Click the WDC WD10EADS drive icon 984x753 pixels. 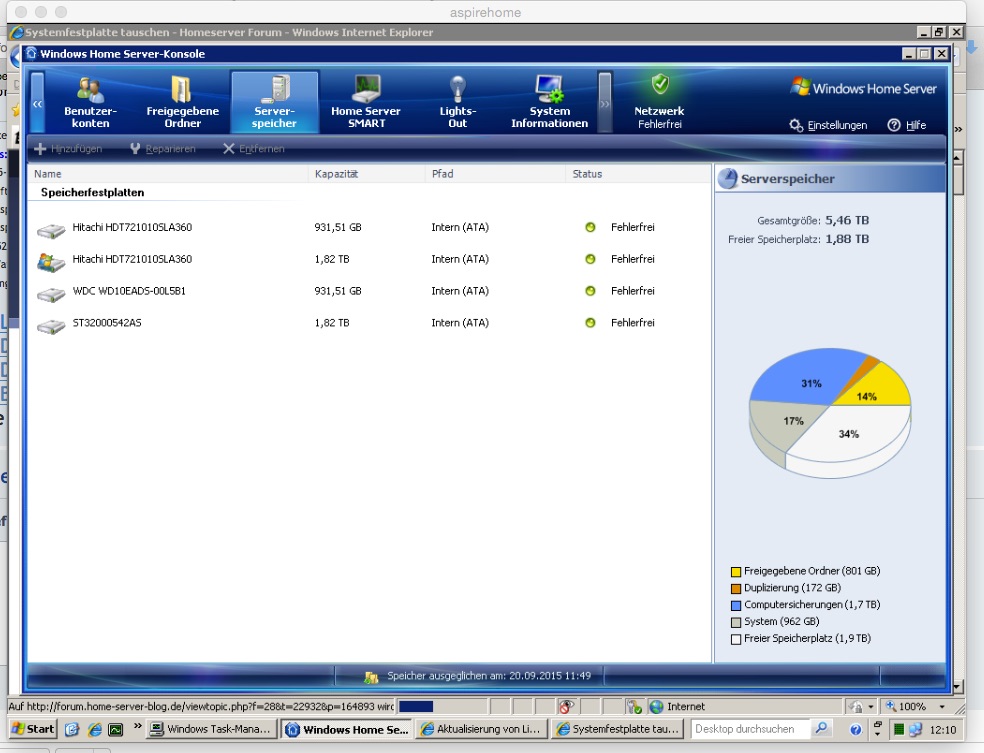tap(51, 294)
